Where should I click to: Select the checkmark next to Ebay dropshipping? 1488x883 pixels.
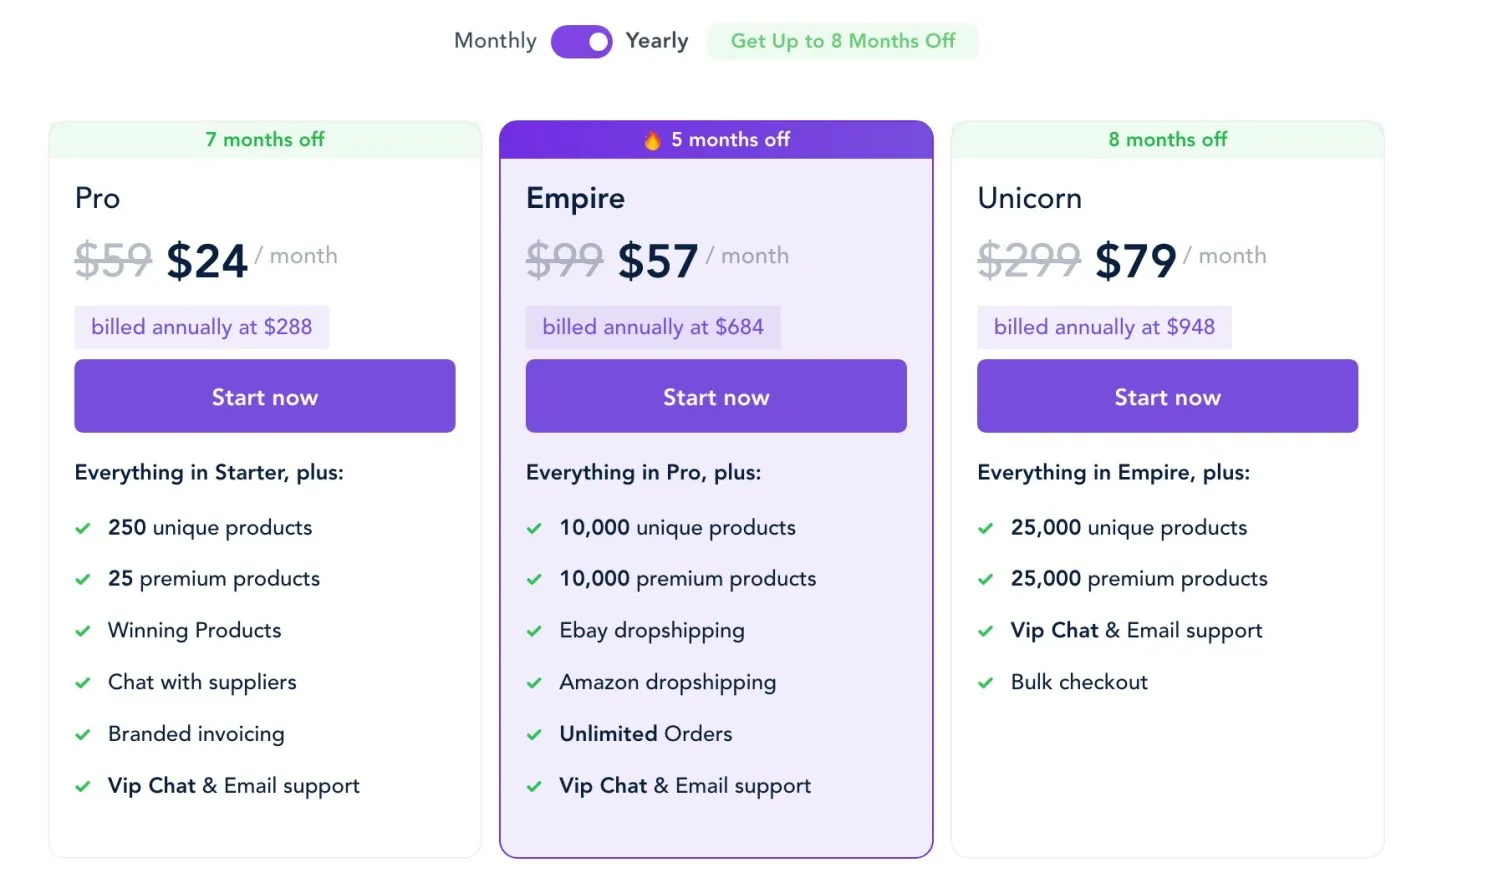tap(534, 630)
